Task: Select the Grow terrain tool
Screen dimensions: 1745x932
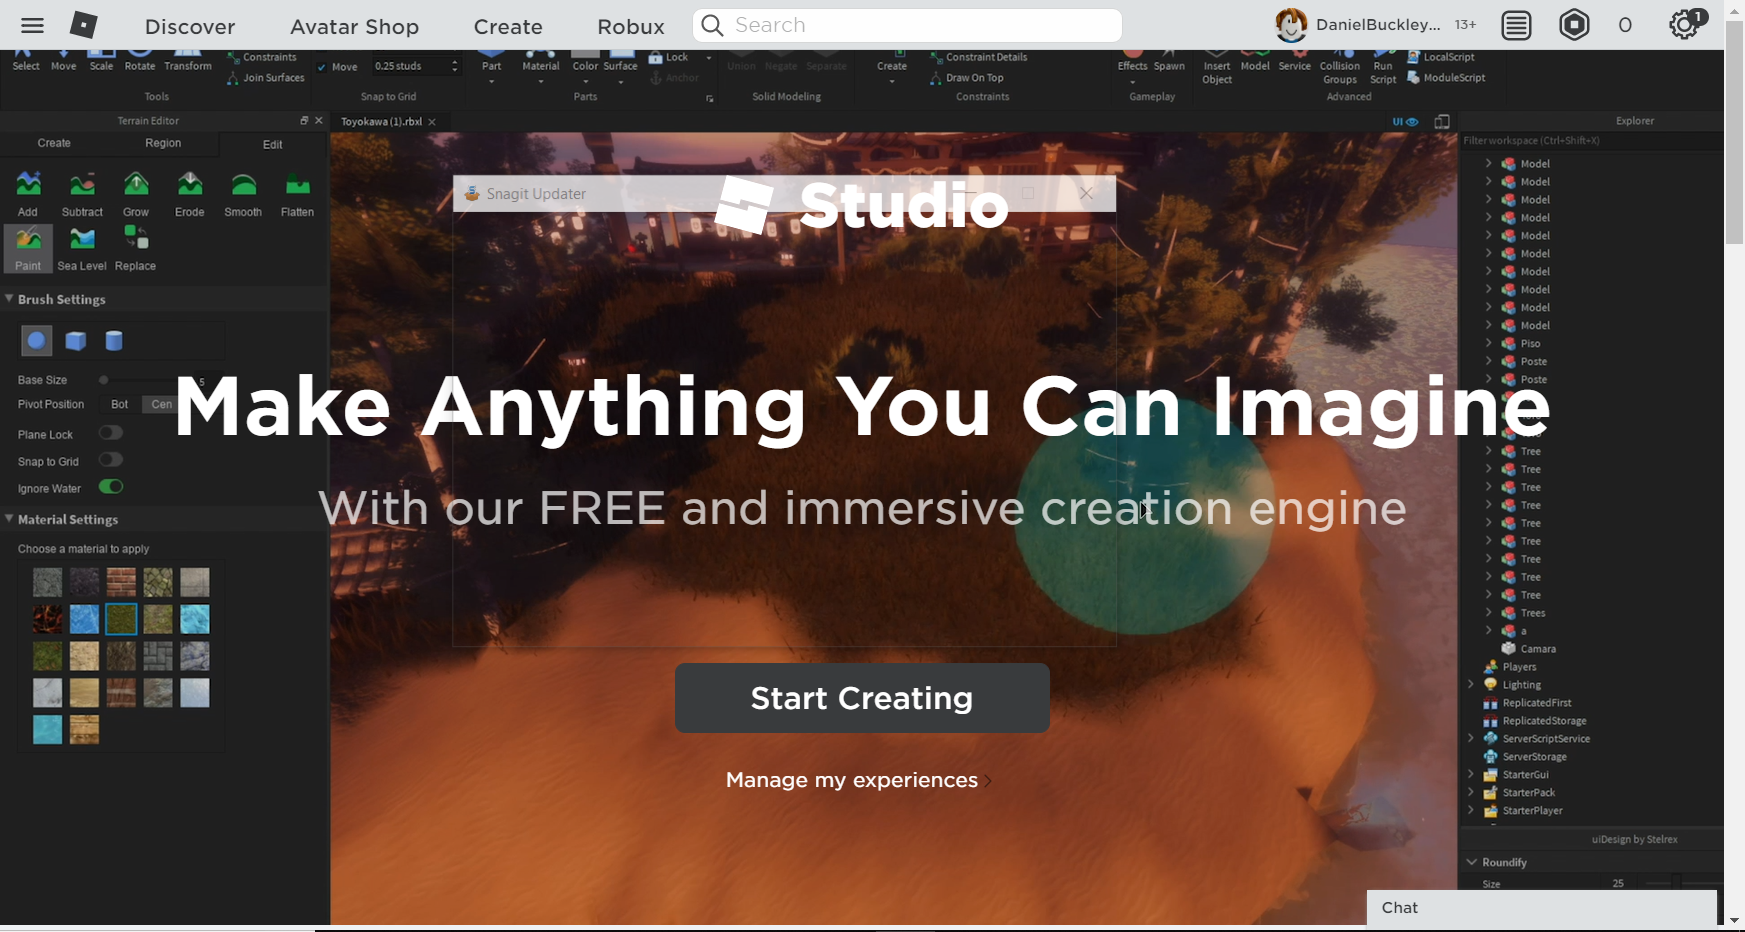Action: 136,194
